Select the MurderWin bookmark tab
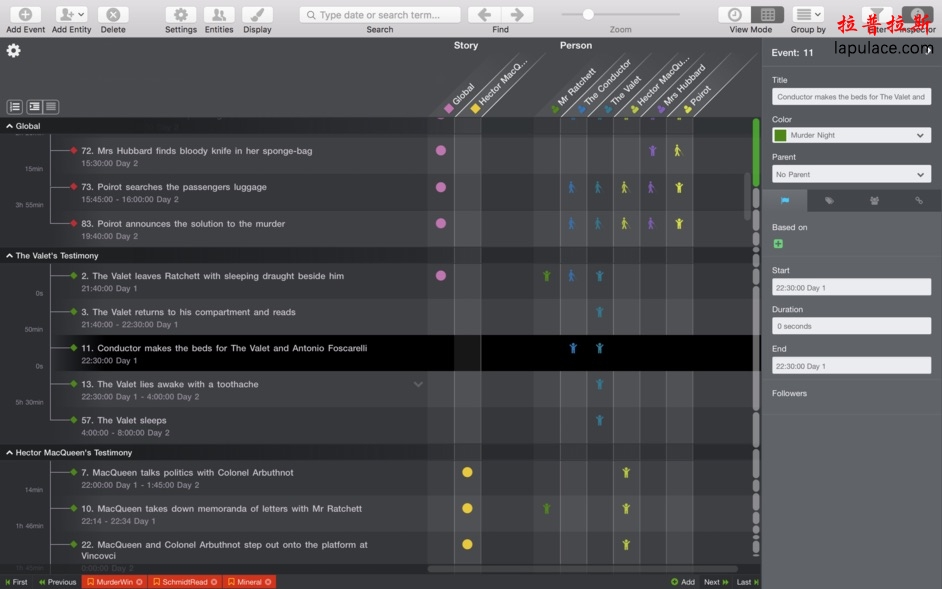Image resolution: width=942 pixels, height=589 pixels. [x=114, y=582]
